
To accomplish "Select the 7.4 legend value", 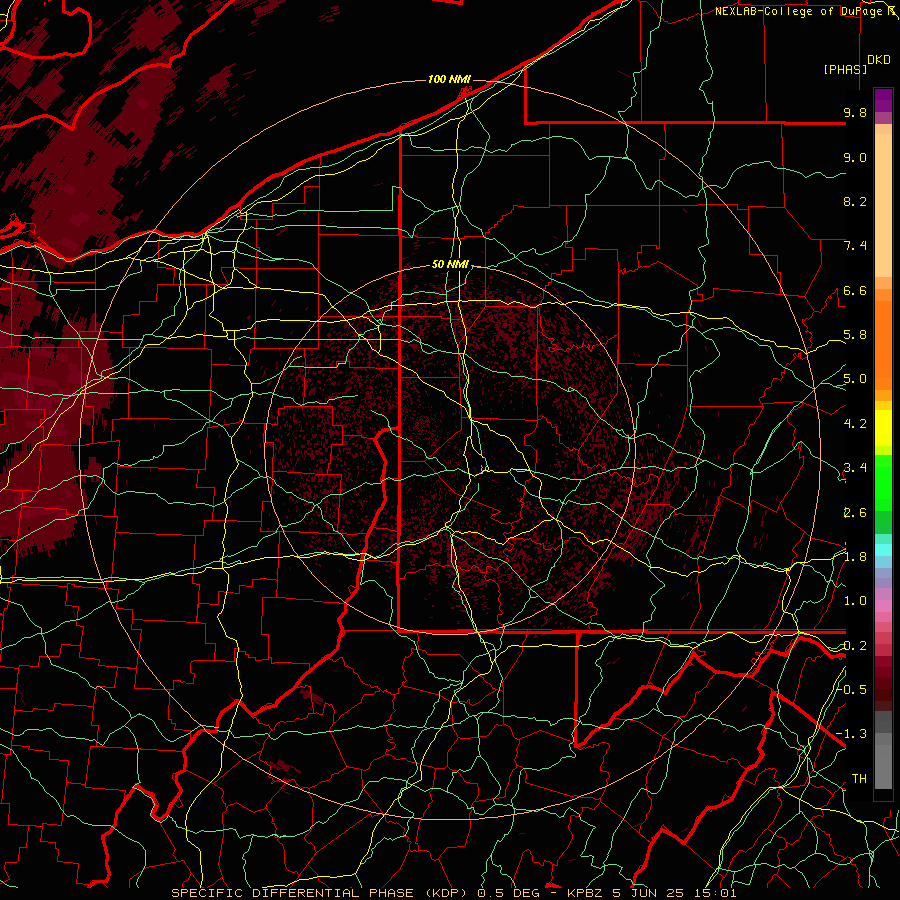I will [855, 246].
